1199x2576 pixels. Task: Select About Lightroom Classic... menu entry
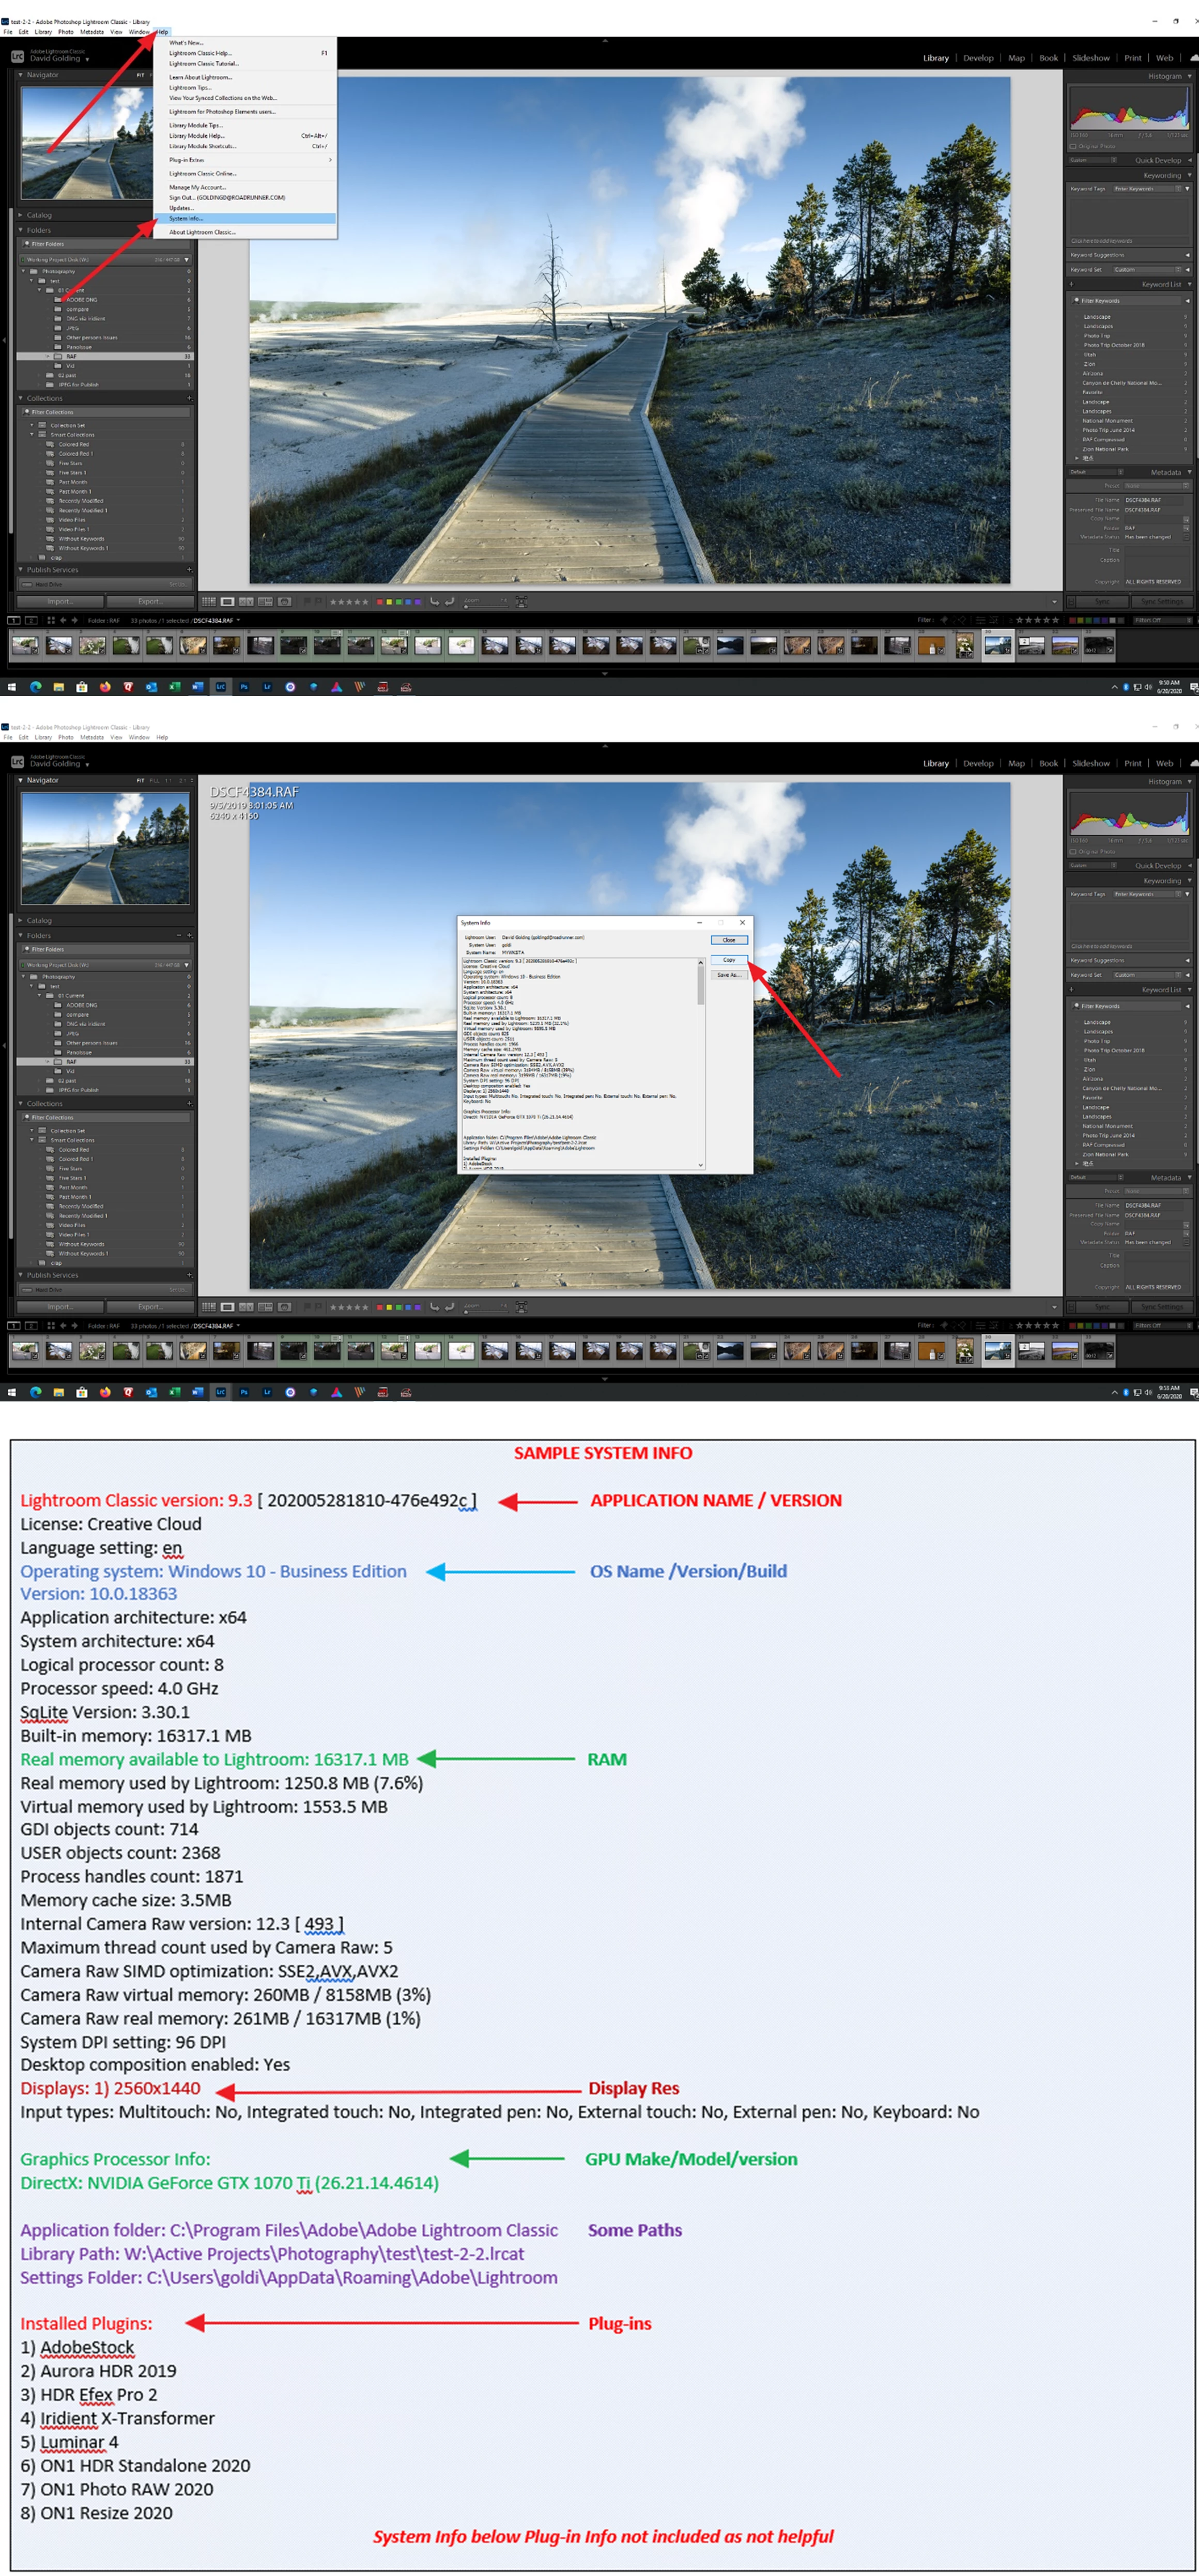pyautogui.click(x=202, y=232)
